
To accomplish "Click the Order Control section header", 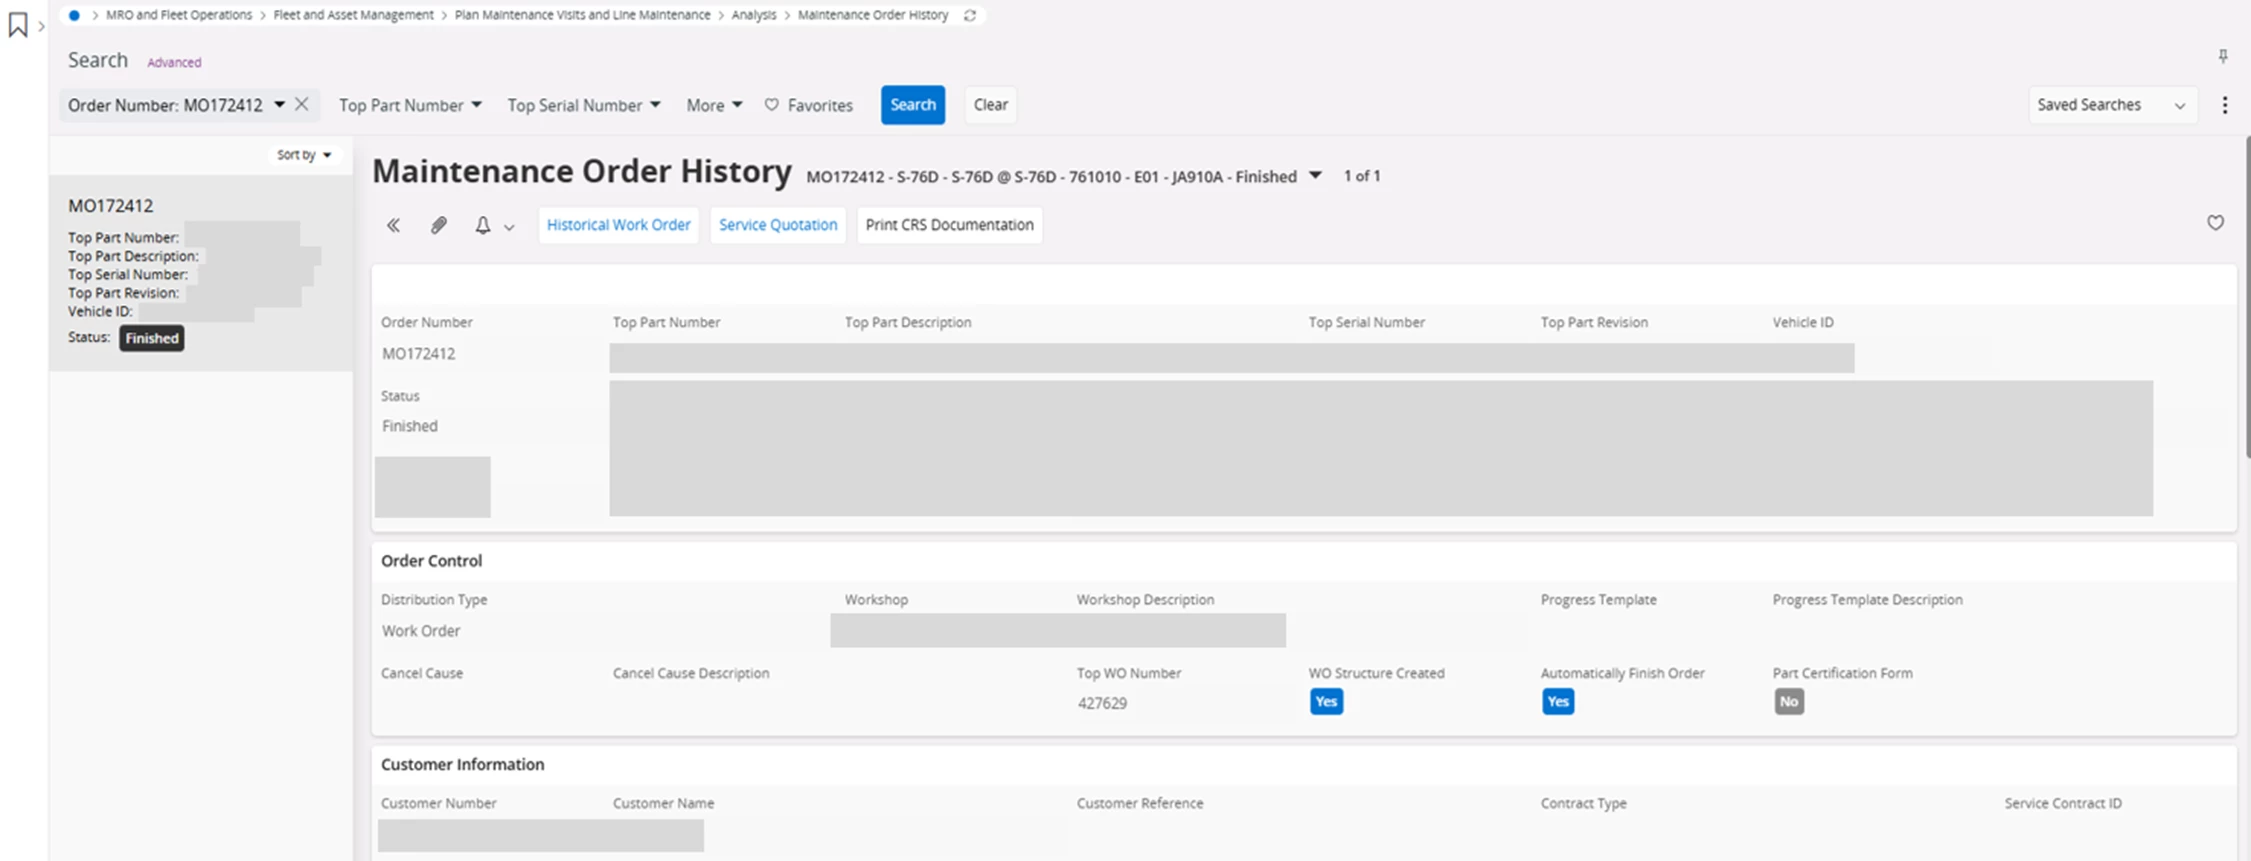I will tap(431, 561).
